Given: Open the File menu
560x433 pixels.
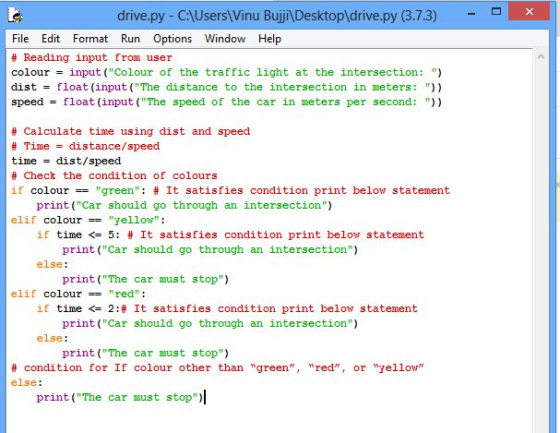Looking at the screenshot, I should 20,39.
